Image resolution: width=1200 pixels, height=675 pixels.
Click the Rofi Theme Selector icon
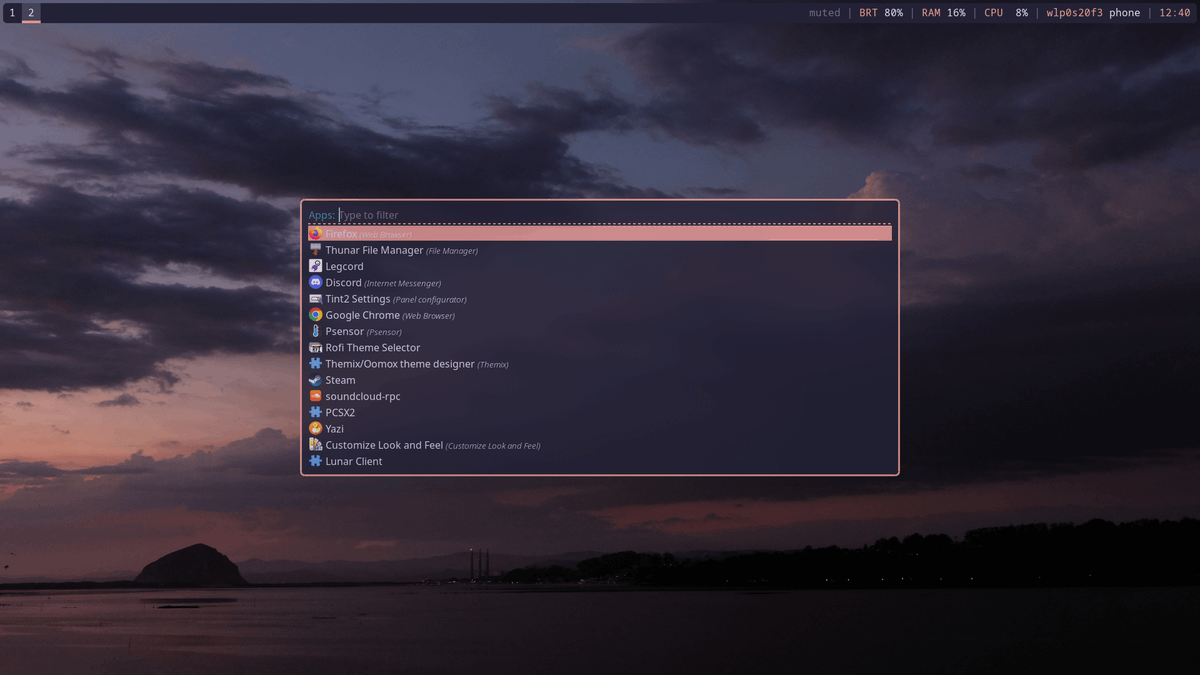pyautogui.click(x=315, y=348)
